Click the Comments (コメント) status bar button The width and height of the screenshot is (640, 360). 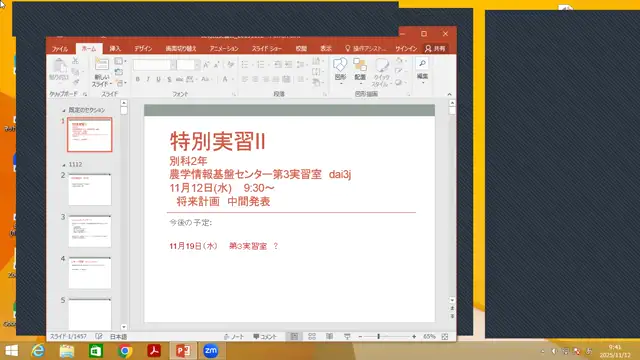click(265, 337)
